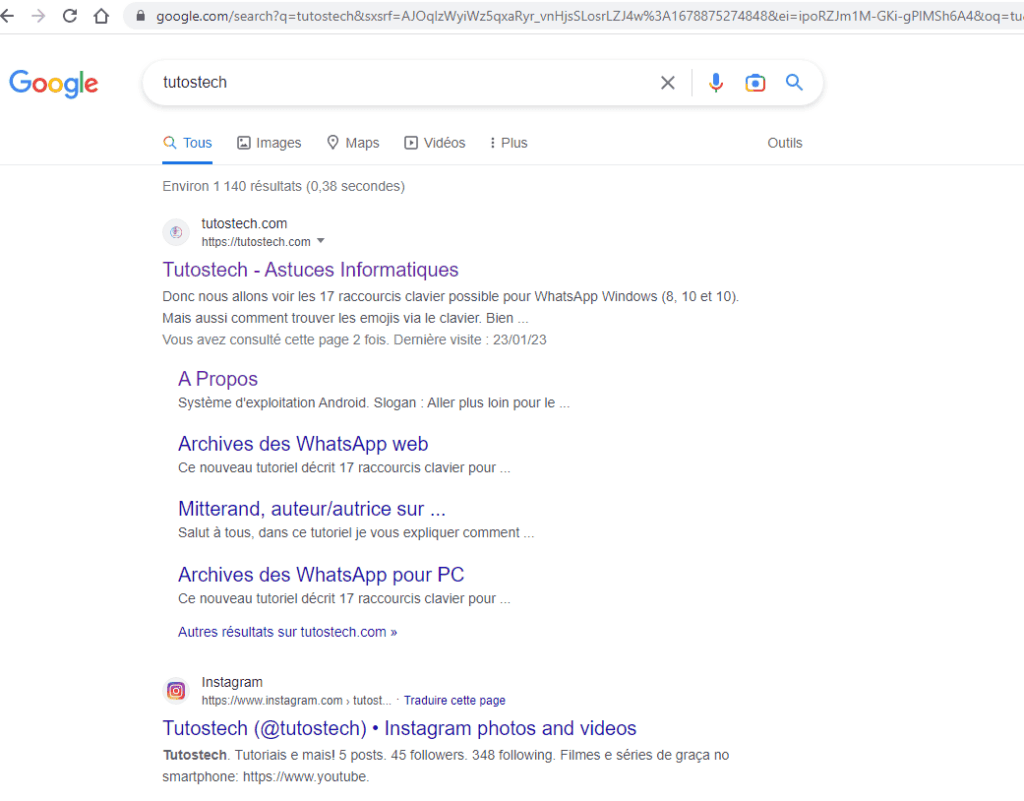Click the tutostech.com site favicon
The height and width of the screenshot is (801, 1024).
point(176,232)
